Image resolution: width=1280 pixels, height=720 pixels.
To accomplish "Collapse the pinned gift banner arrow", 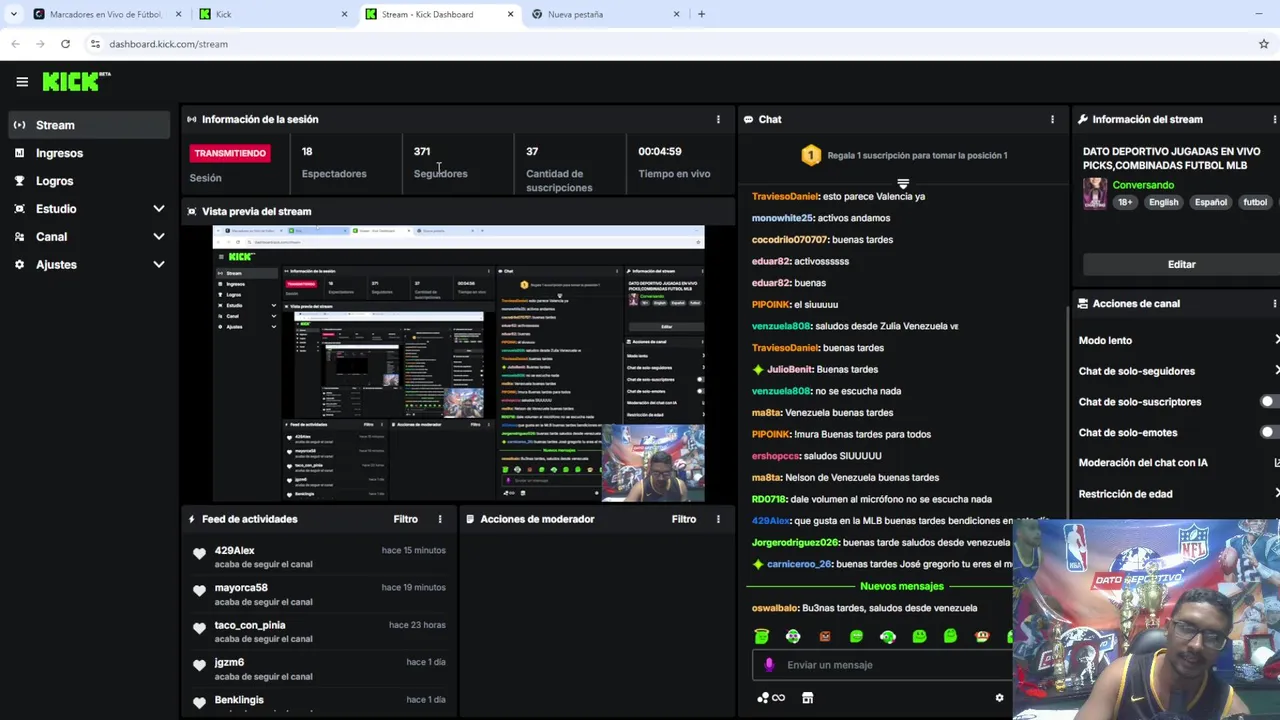I will [x=903, y=184].
